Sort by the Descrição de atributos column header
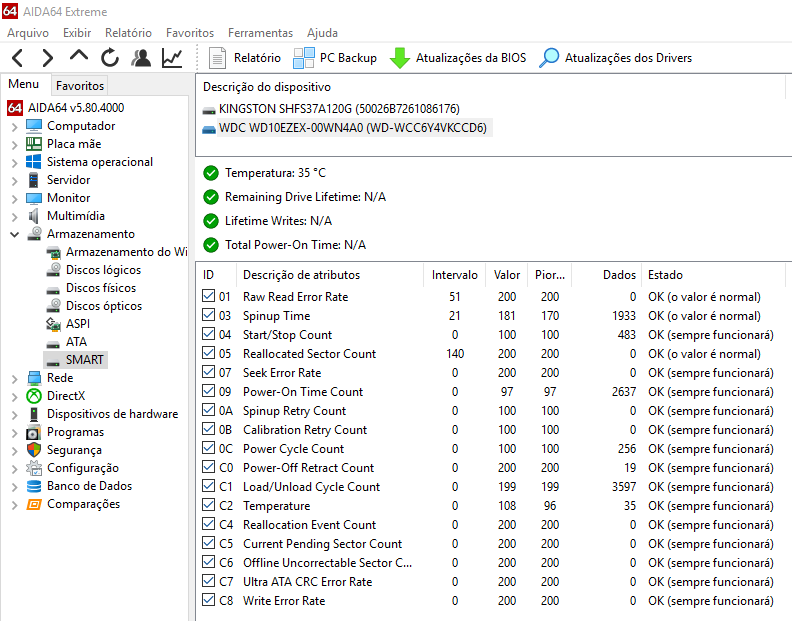Screen dimensions: 792x621 (330, 275)
